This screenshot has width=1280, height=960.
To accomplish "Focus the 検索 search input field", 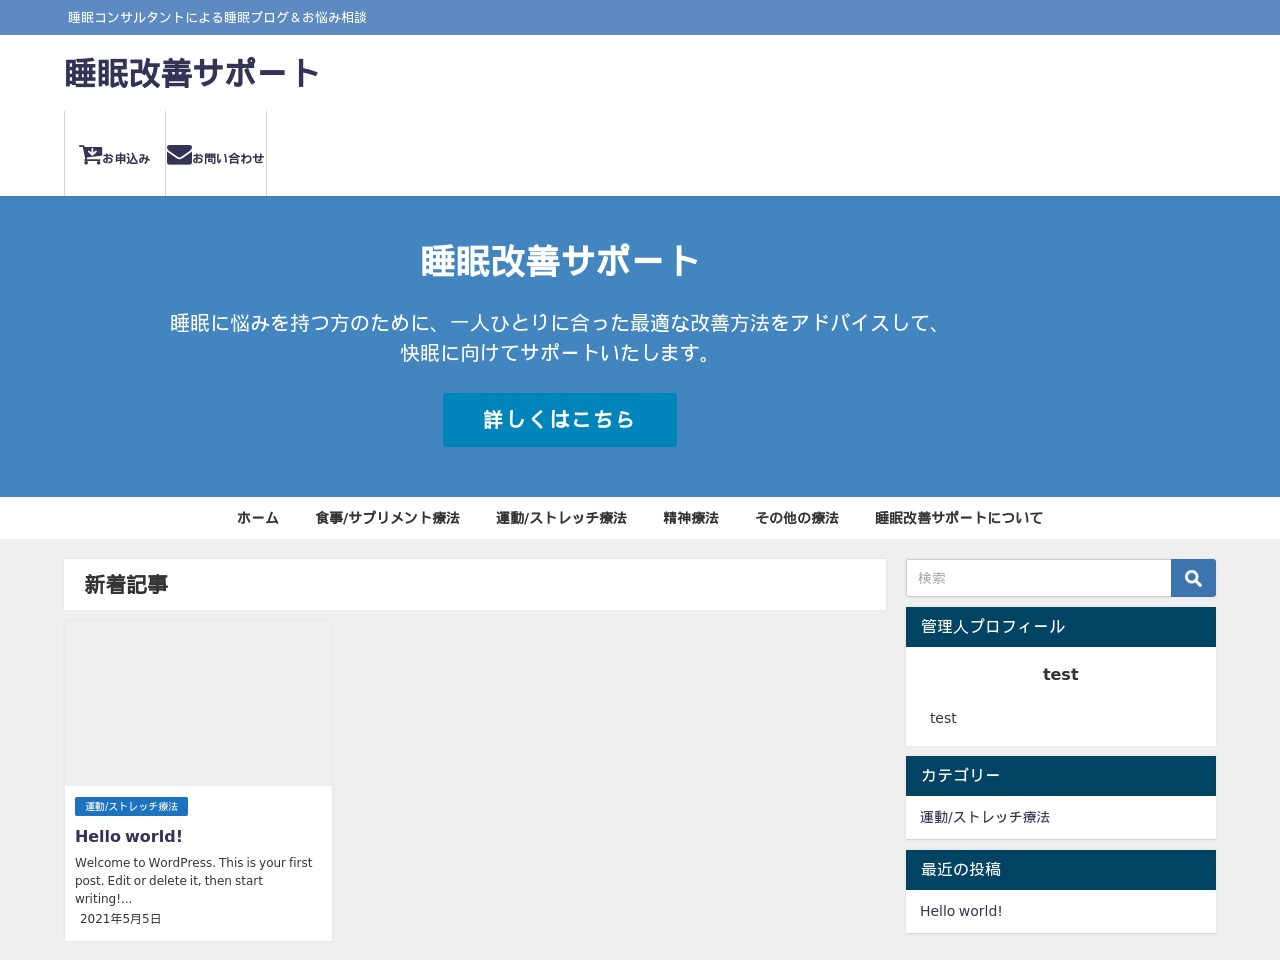I will click(1039, 578).
